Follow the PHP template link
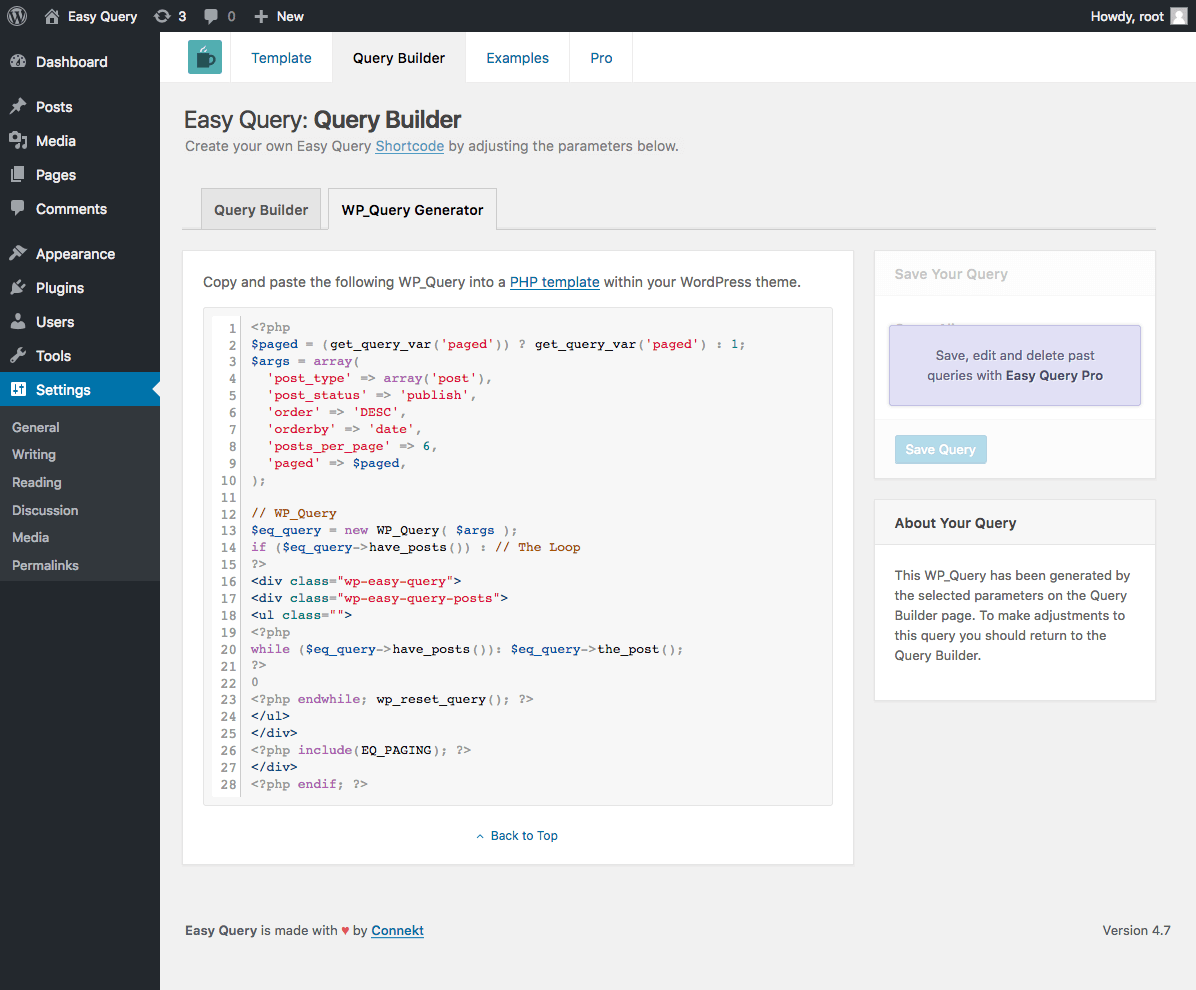The image size is (1196, 990). [555, 282]
